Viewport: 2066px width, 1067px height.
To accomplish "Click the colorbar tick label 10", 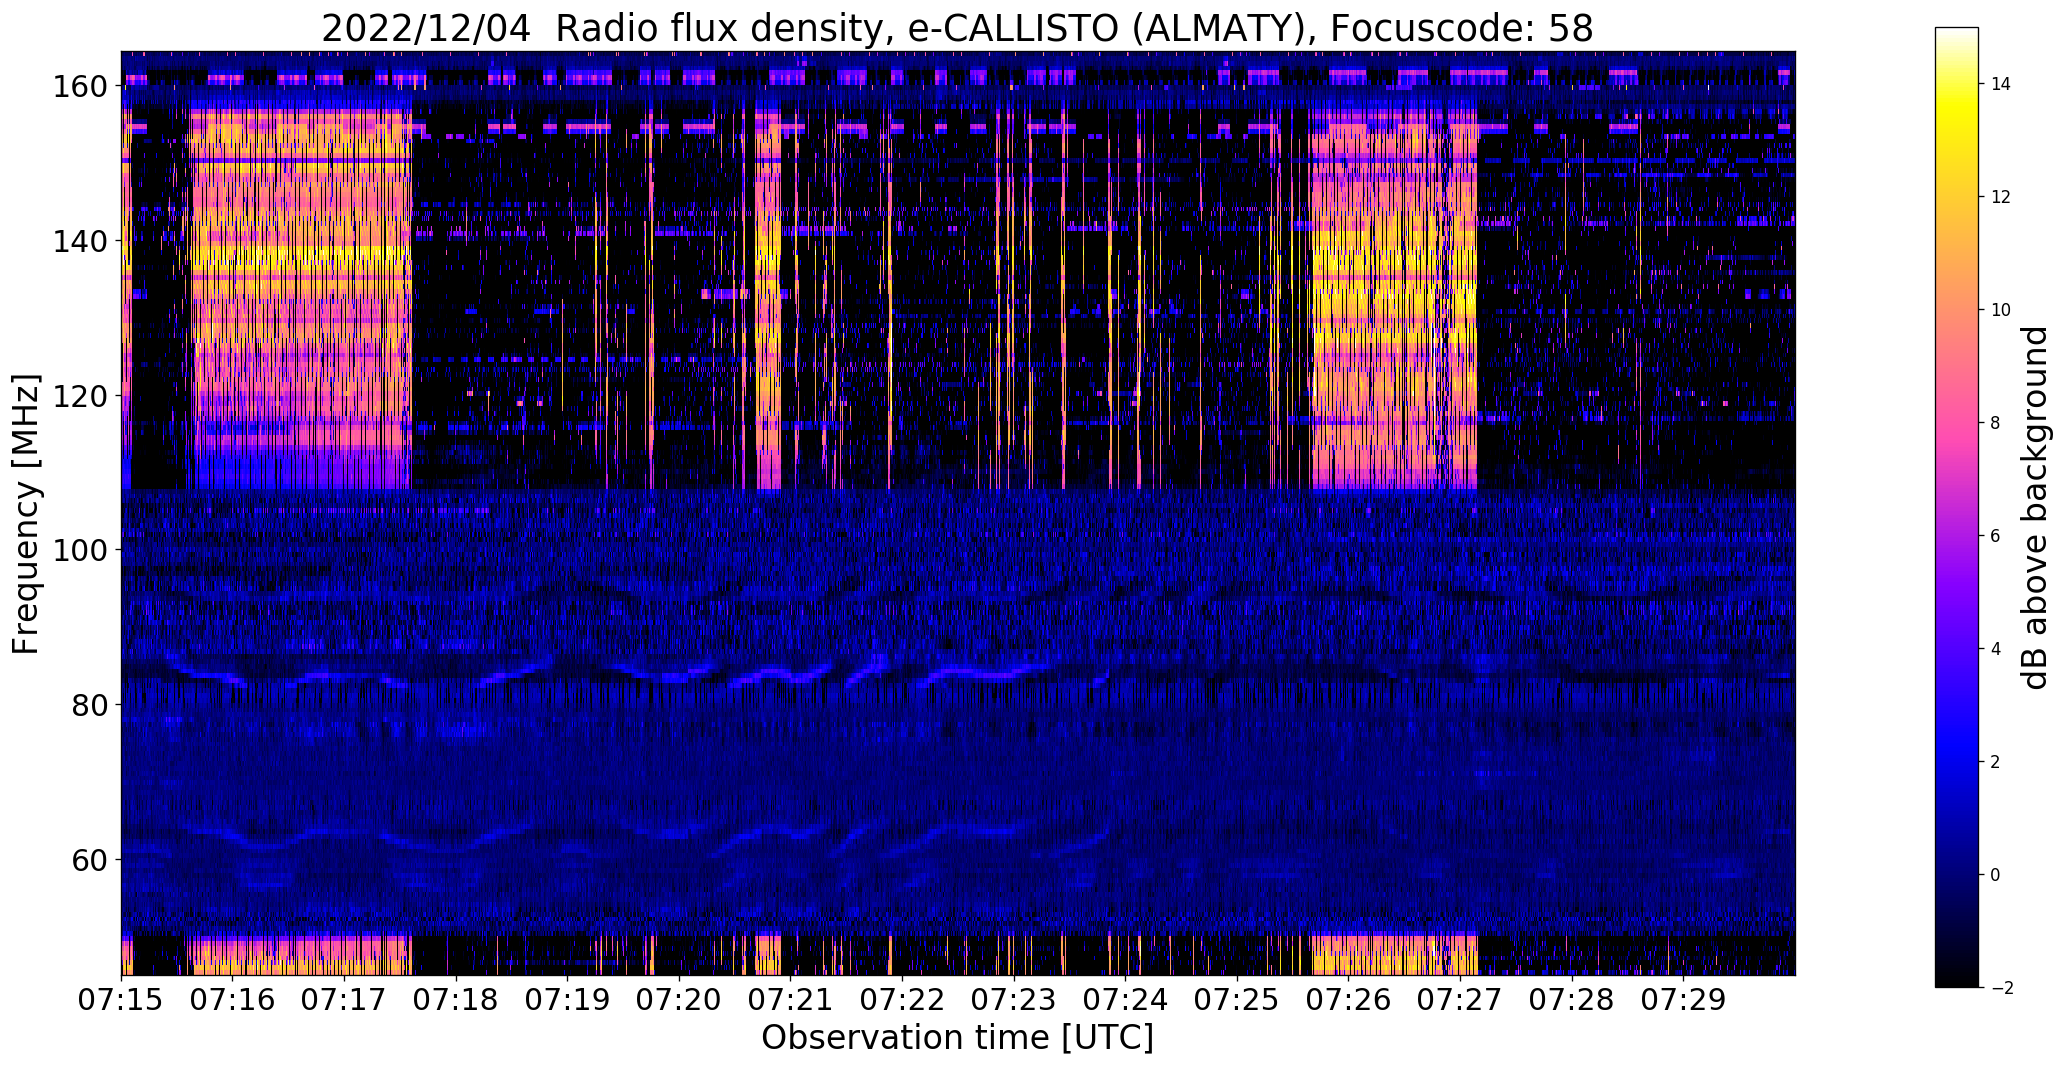I will click(2000, 310).
